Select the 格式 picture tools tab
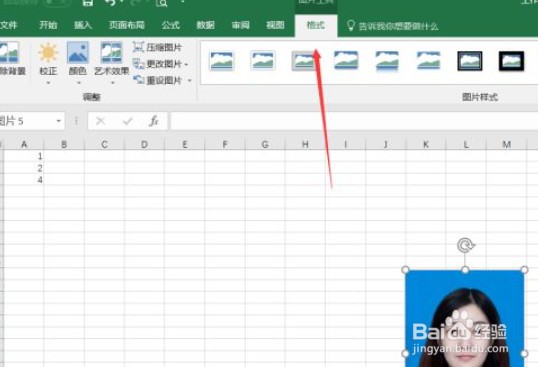The height and width of the screenshot is (367, 538). click(316, 25)
